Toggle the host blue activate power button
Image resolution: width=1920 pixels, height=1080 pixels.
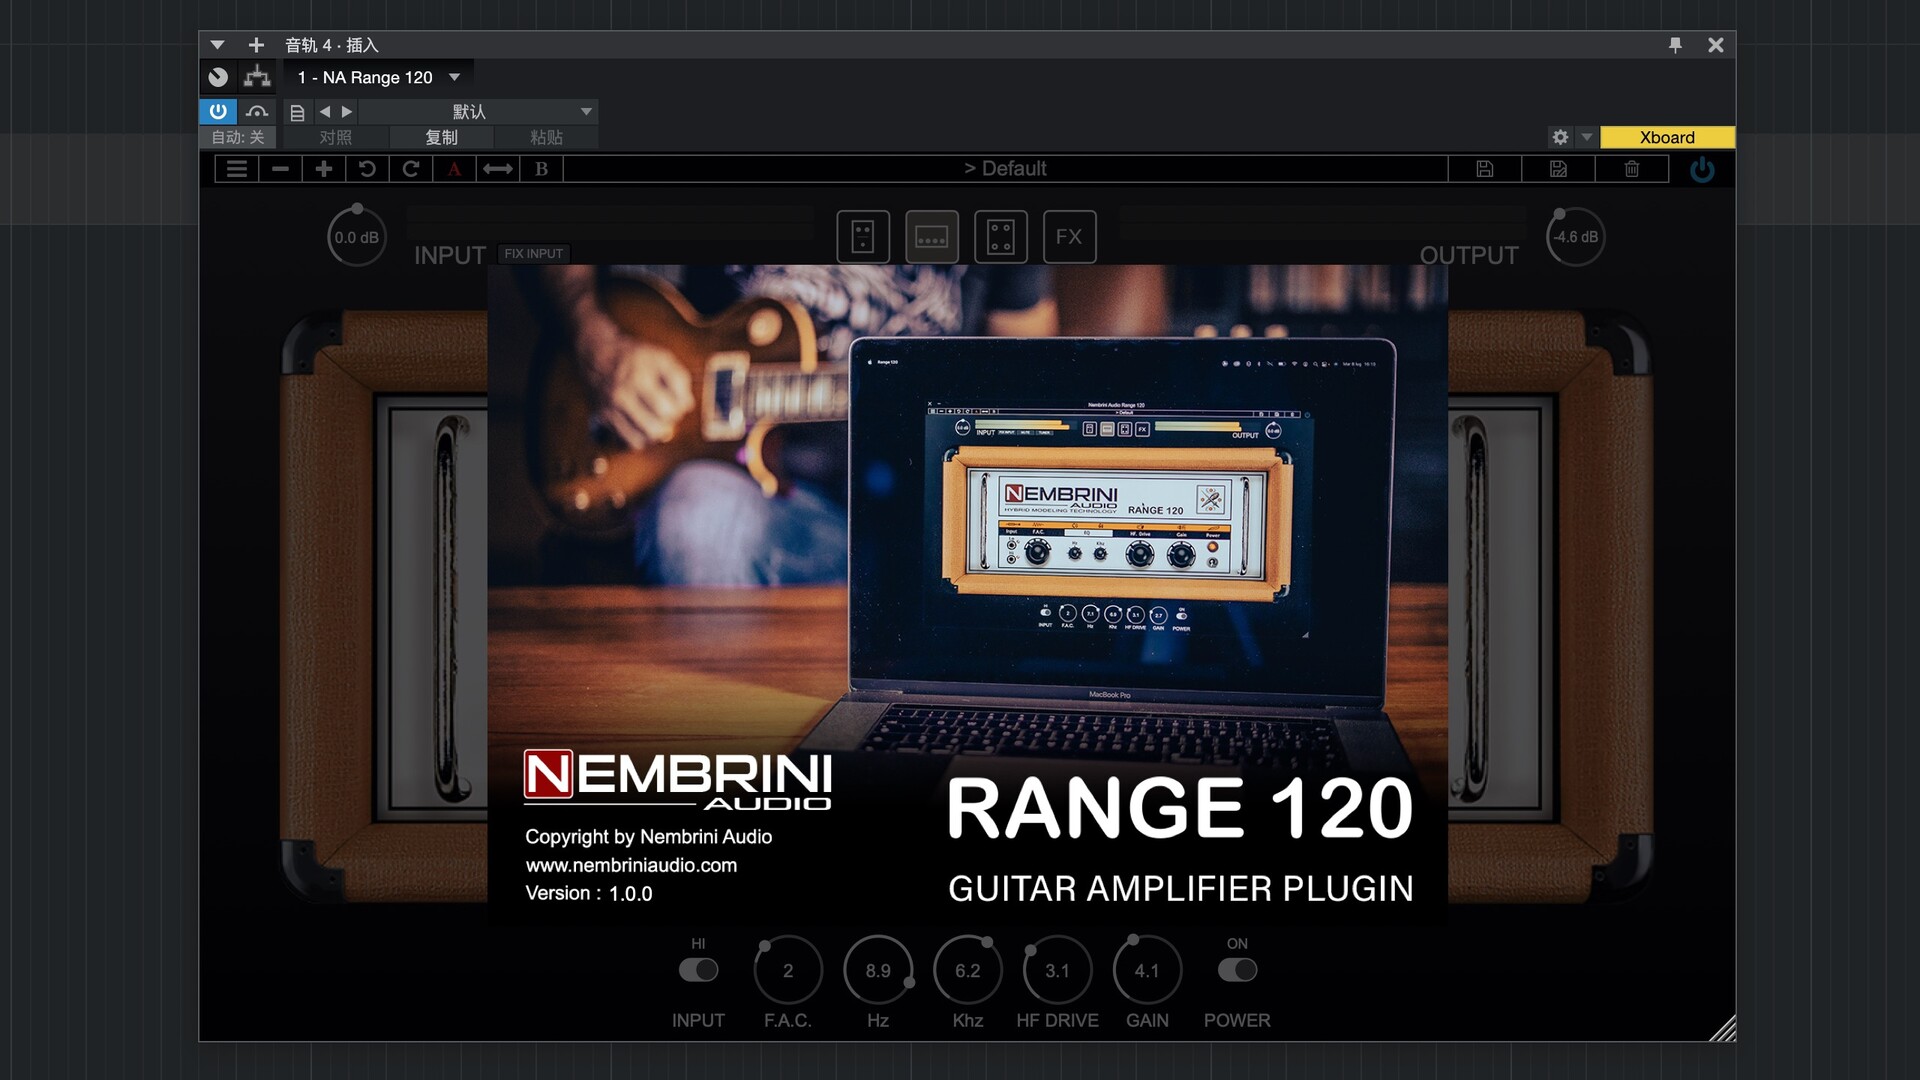(x=218, y=111)
